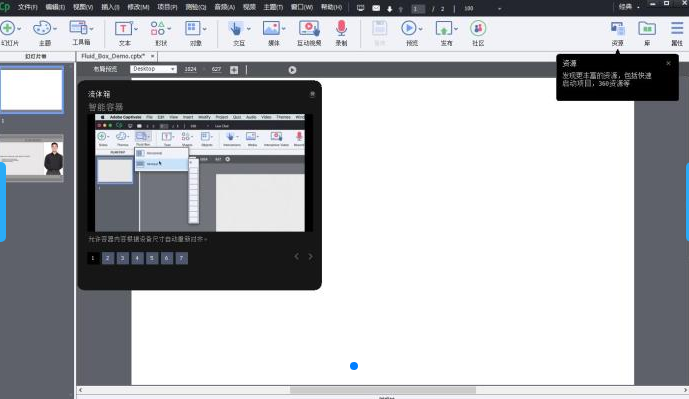689x399 pixels.
Task: Go to tutorial page 7
Action: pyautogui.click(x=181, y=258)
